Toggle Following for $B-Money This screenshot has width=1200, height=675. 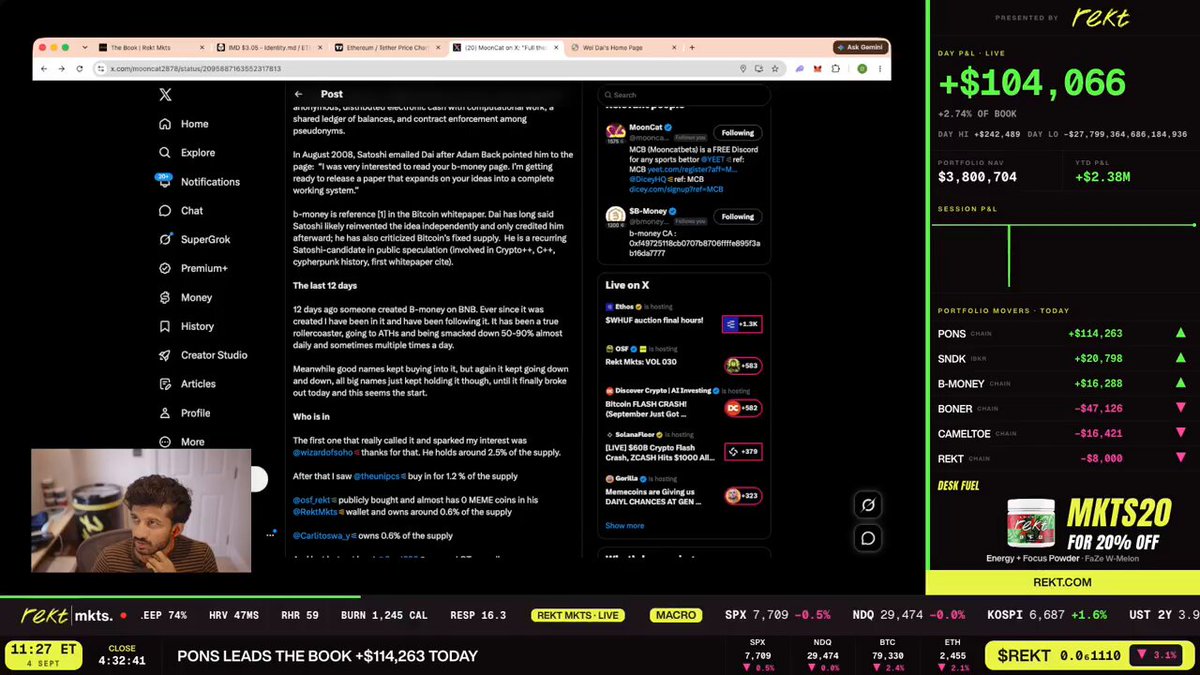tap(738, 216)
